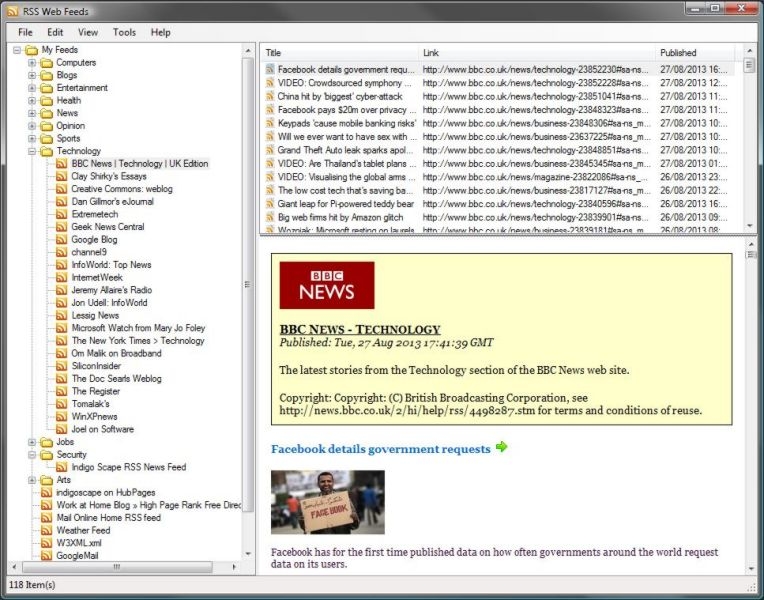Select The New York Times Technology feed
The width and height of the screenshot is (764, 600).
[138, 341]
